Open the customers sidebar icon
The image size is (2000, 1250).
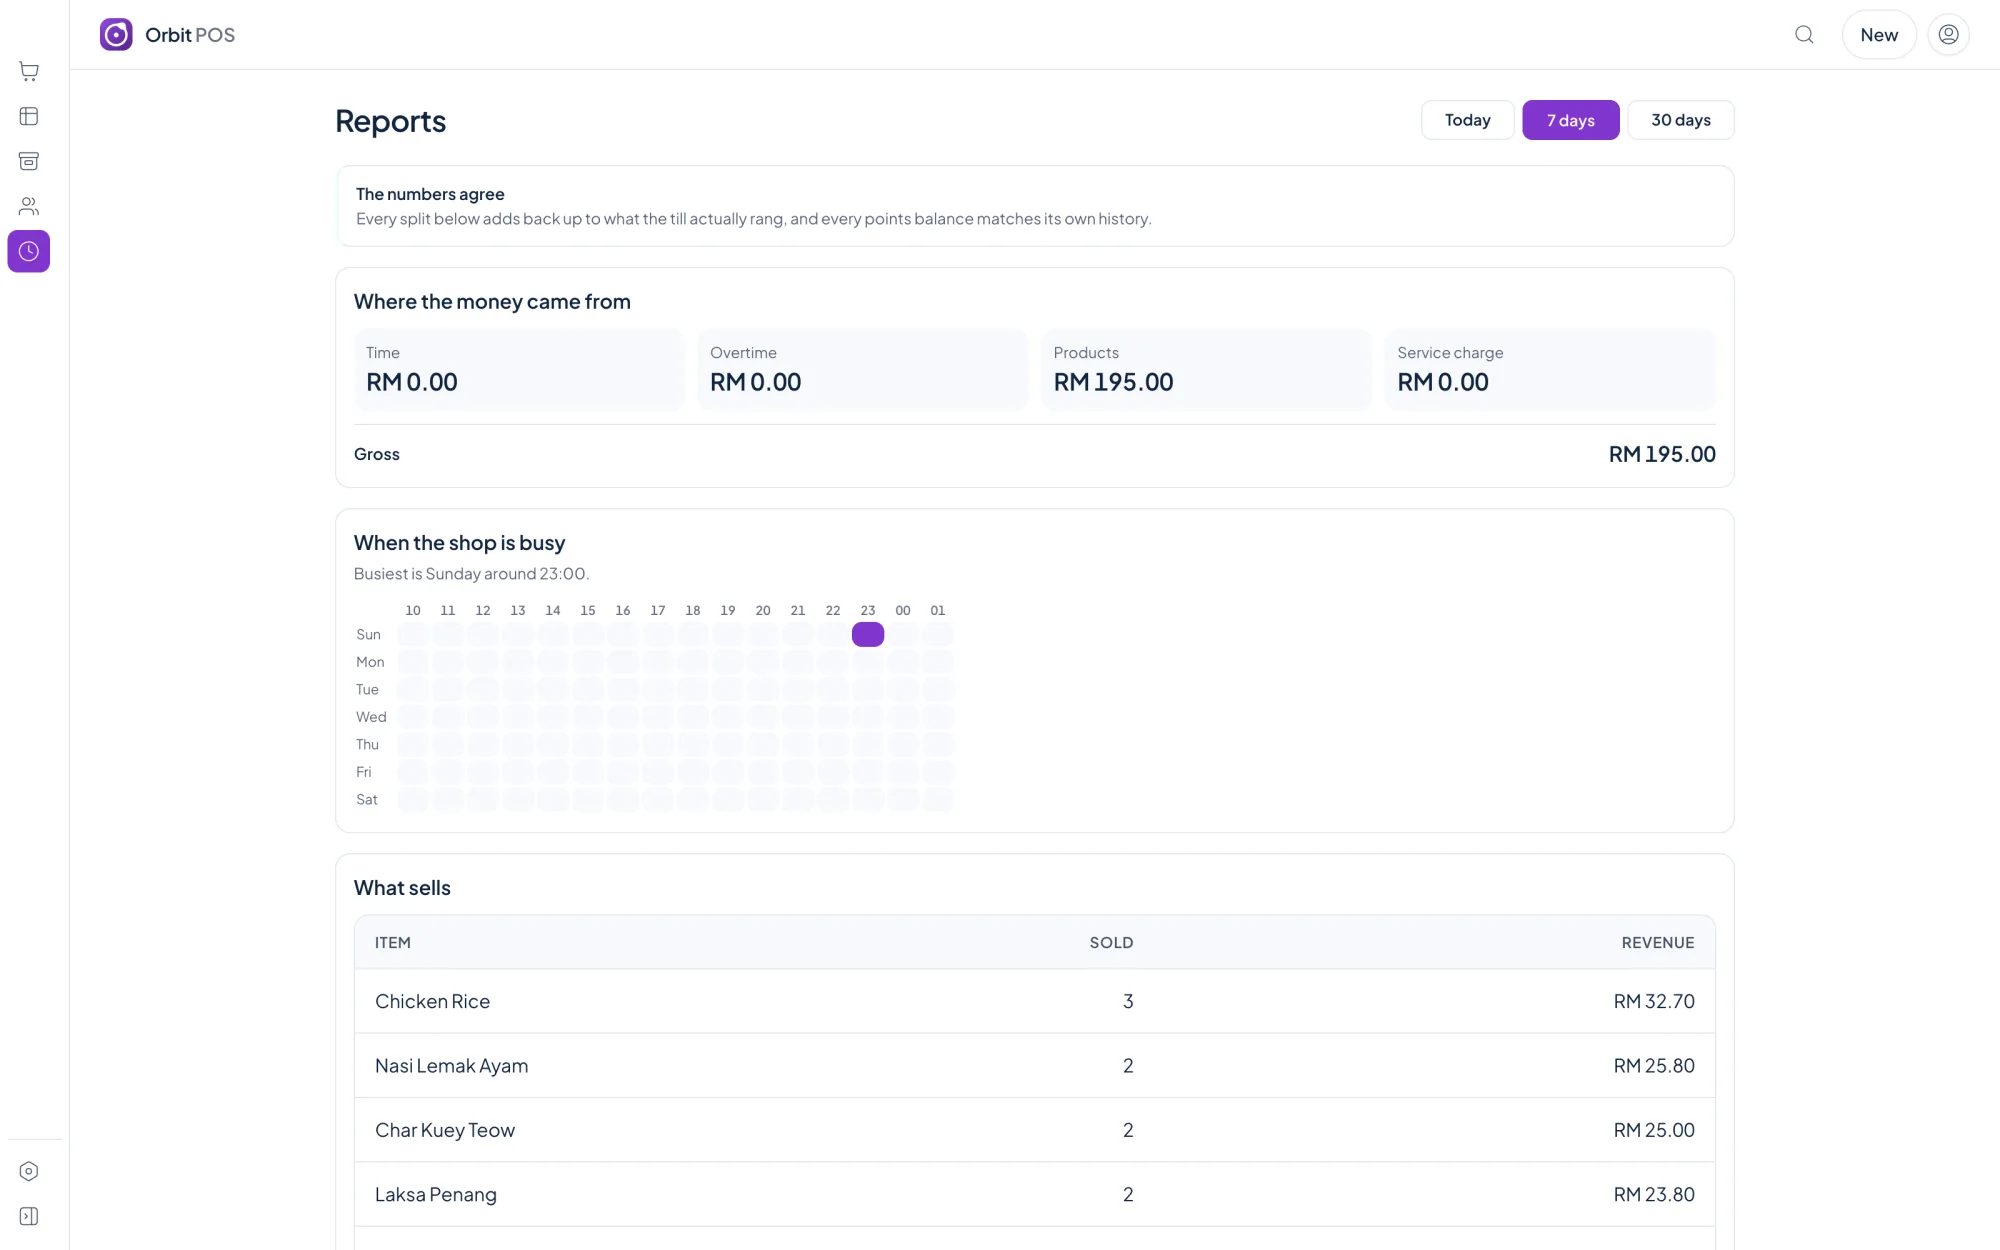pos(29,206)
